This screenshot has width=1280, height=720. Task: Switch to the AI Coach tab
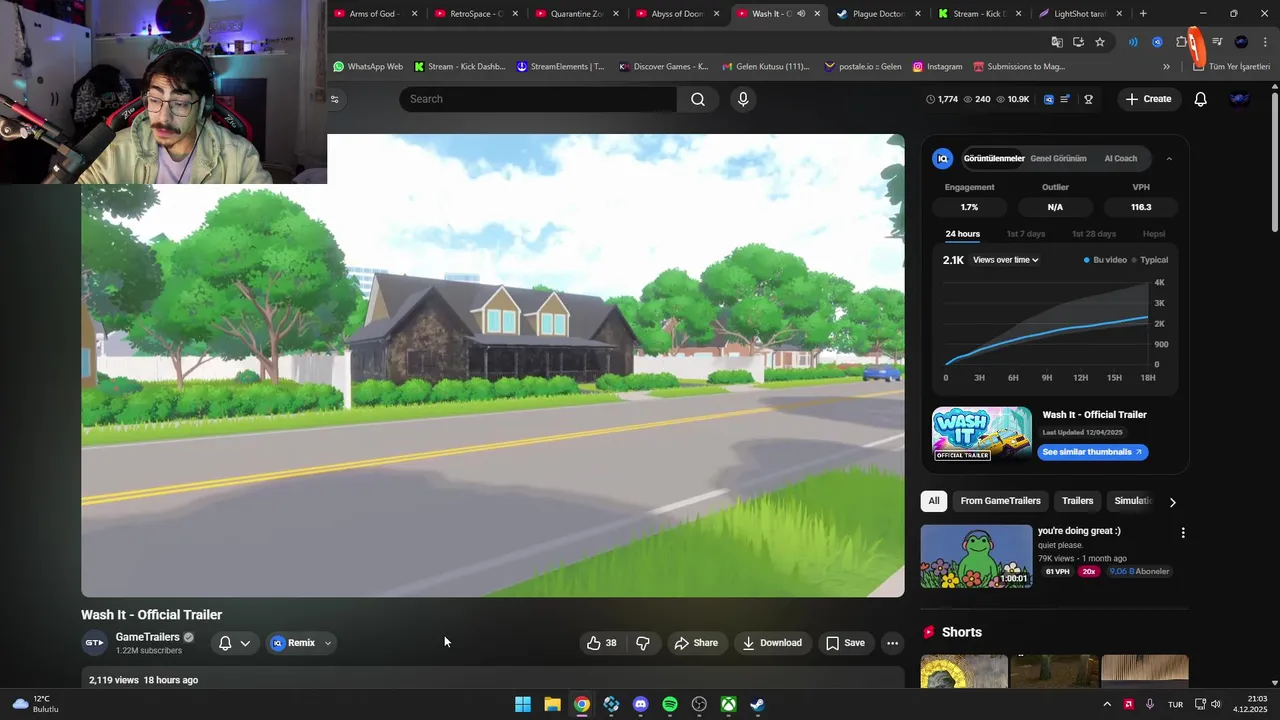click(x=1120, y=158)
